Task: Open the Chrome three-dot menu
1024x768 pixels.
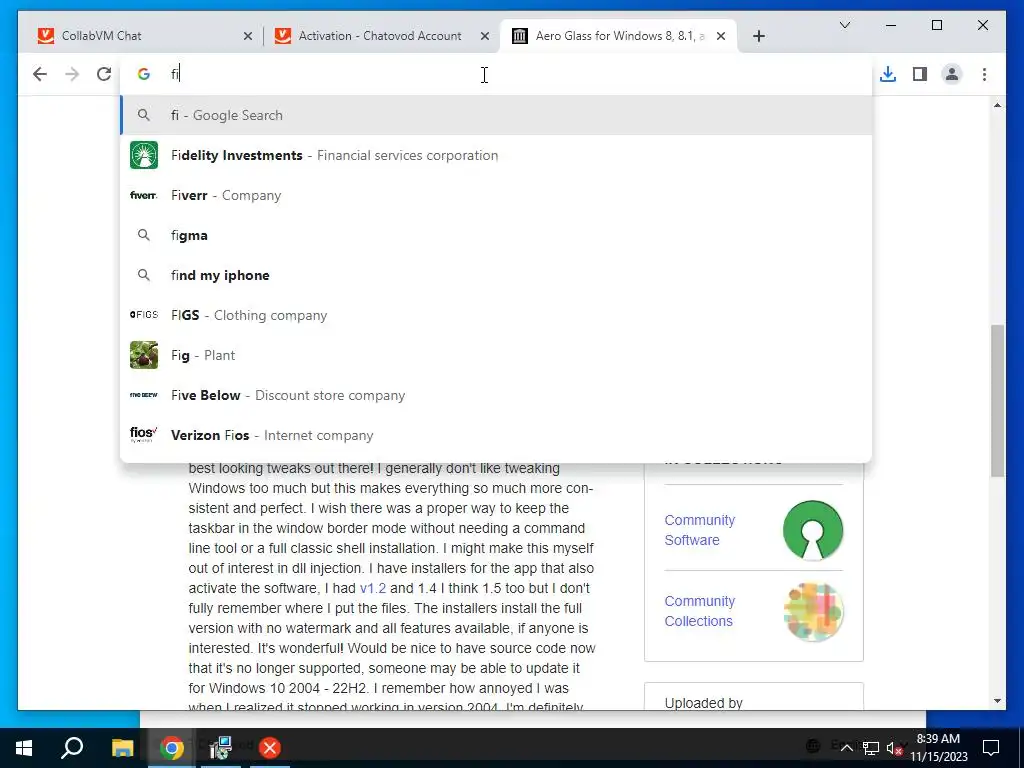Action: click(984, 74)
